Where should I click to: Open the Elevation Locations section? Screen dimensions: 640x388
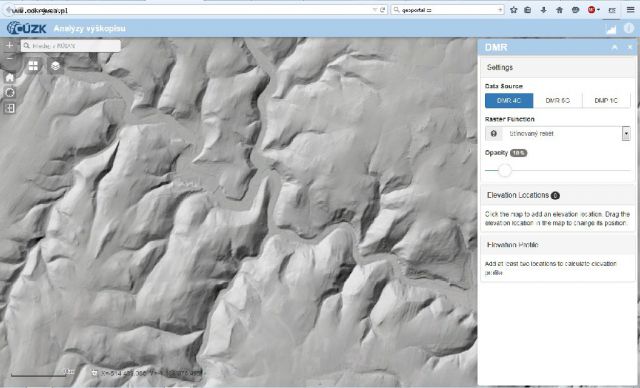pyautogui.click(x=558, y=195)
